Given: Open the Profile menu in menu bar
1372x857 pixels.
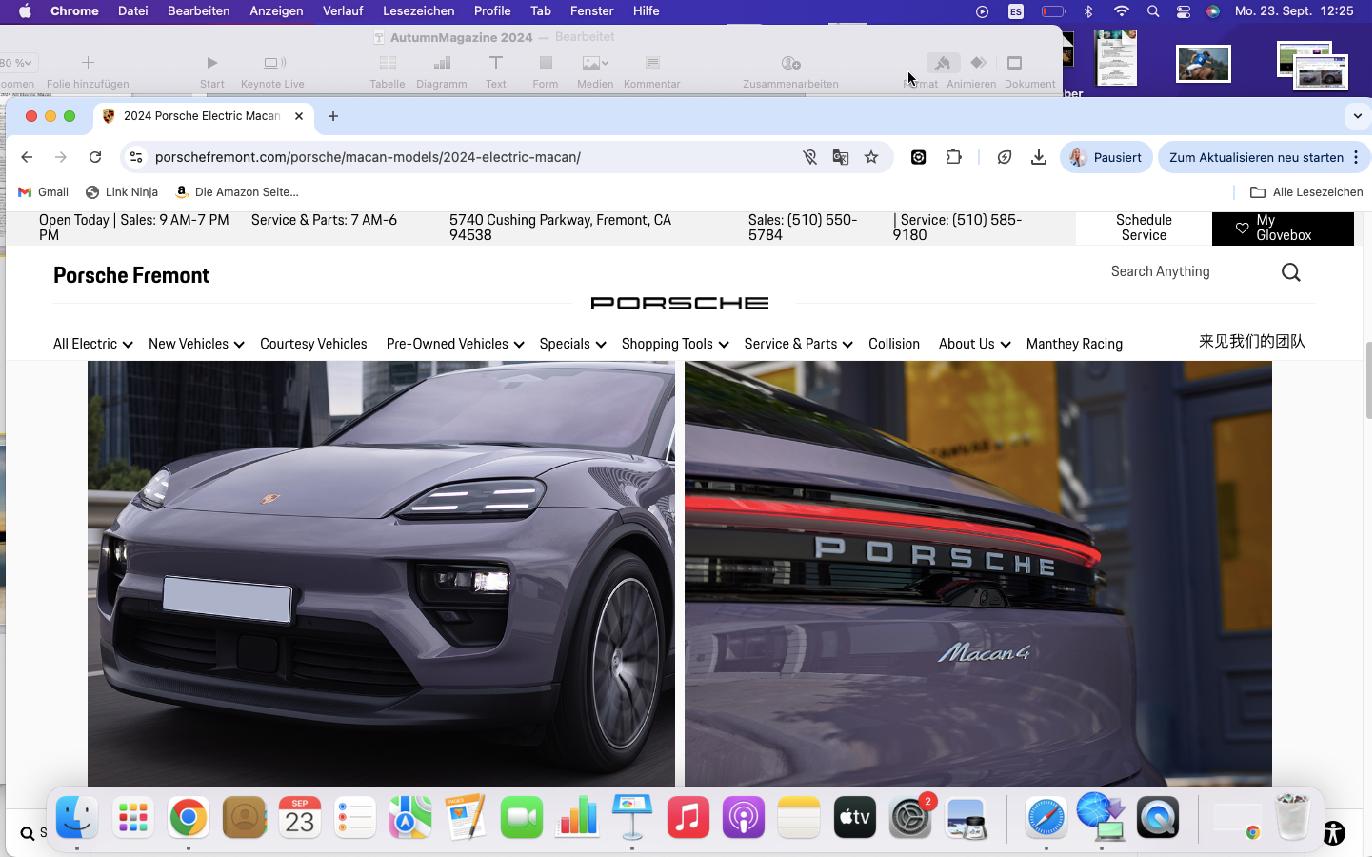Looking at the screenshot, I should point(492,11).
